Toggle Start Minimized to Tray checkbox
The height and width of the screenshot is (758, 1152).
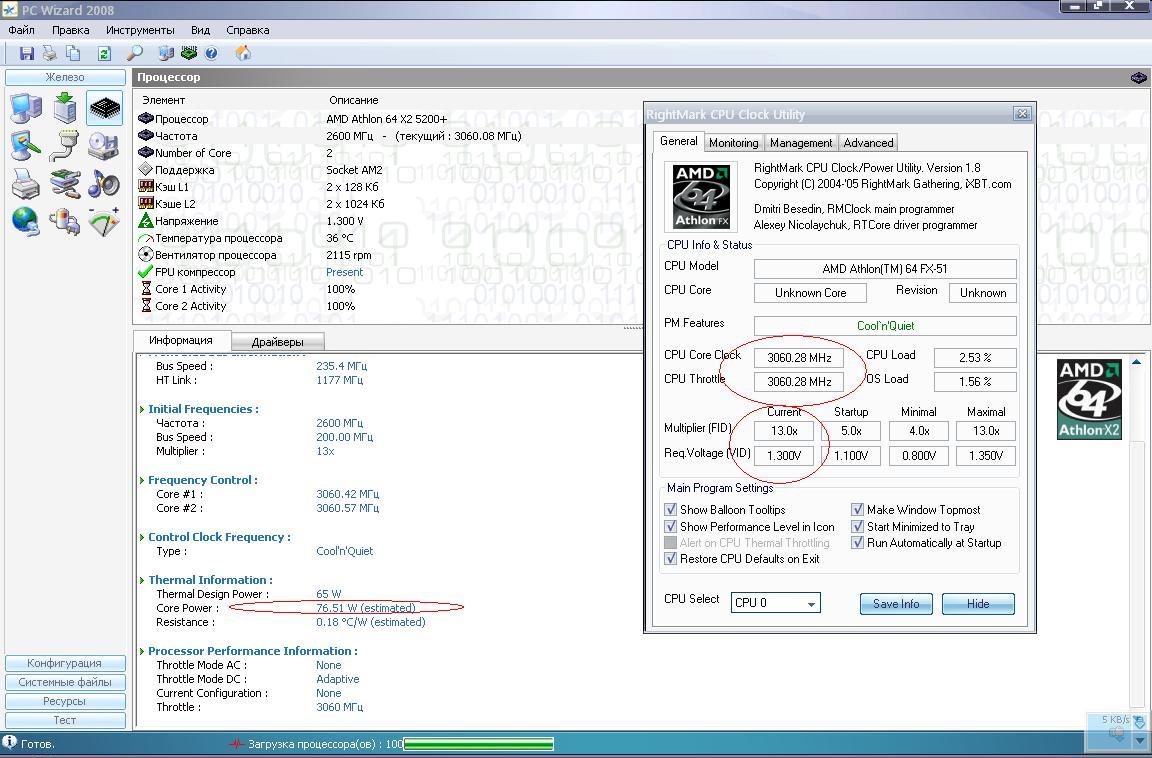coord(857,526)
